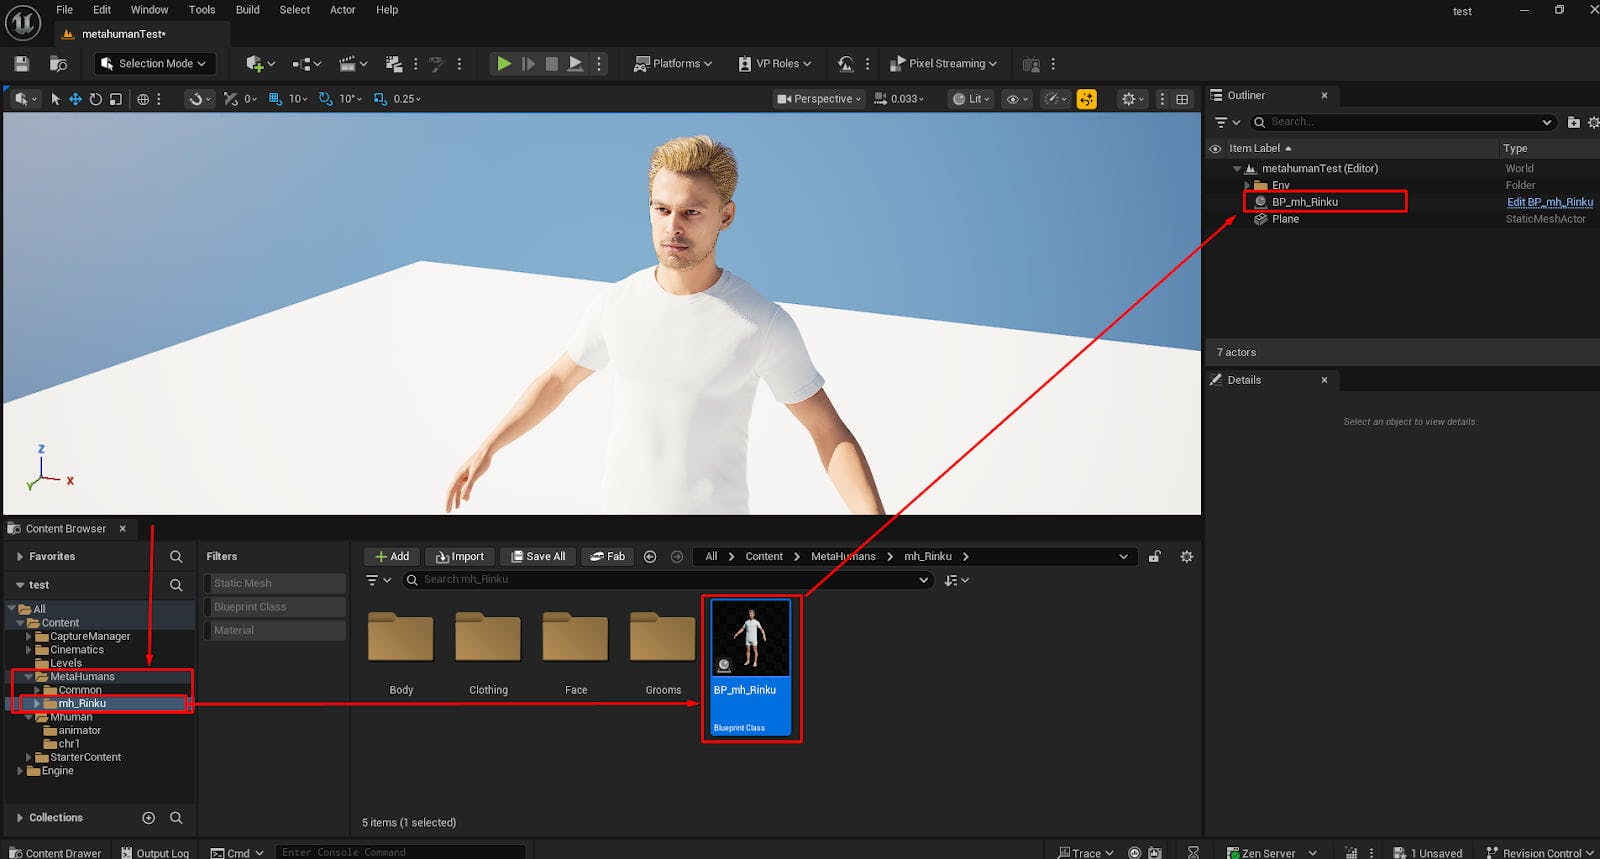Activate the Rotate gizmo tool
Viewport: 1600px width, 859px height.
(95, 99)
